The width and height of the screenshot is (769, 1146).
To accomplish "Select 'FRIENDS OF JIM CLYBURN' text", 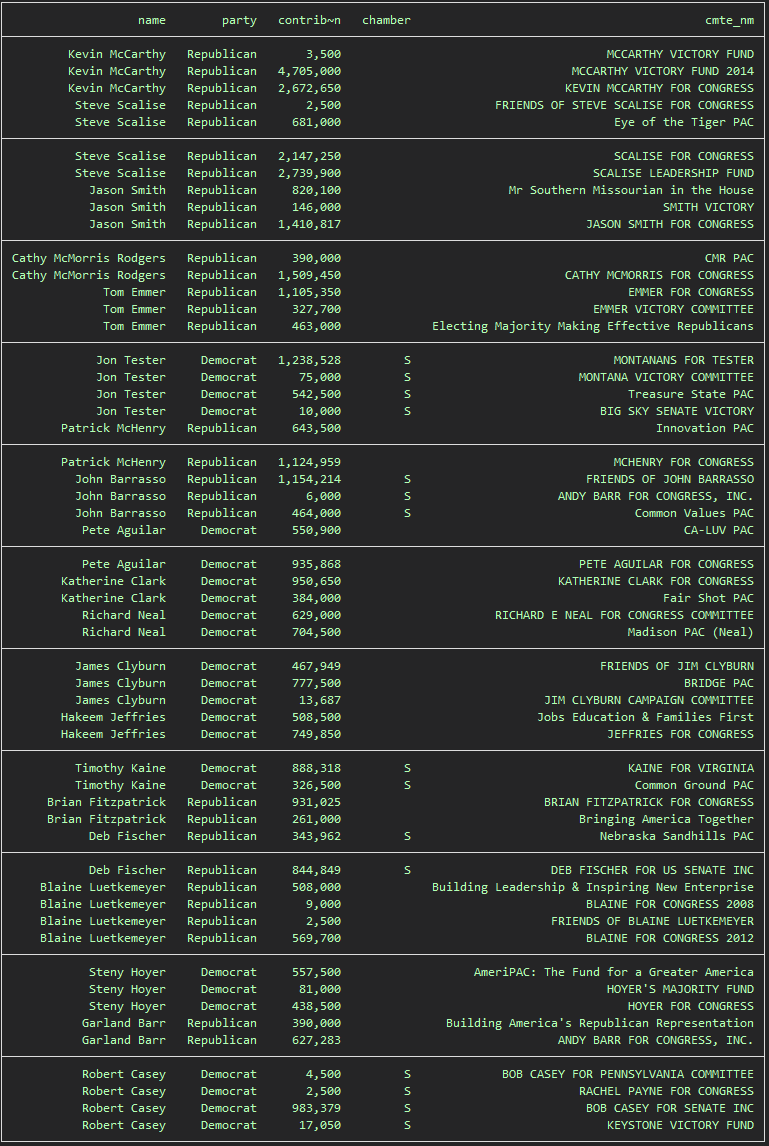I will click(x=677, y=666).
